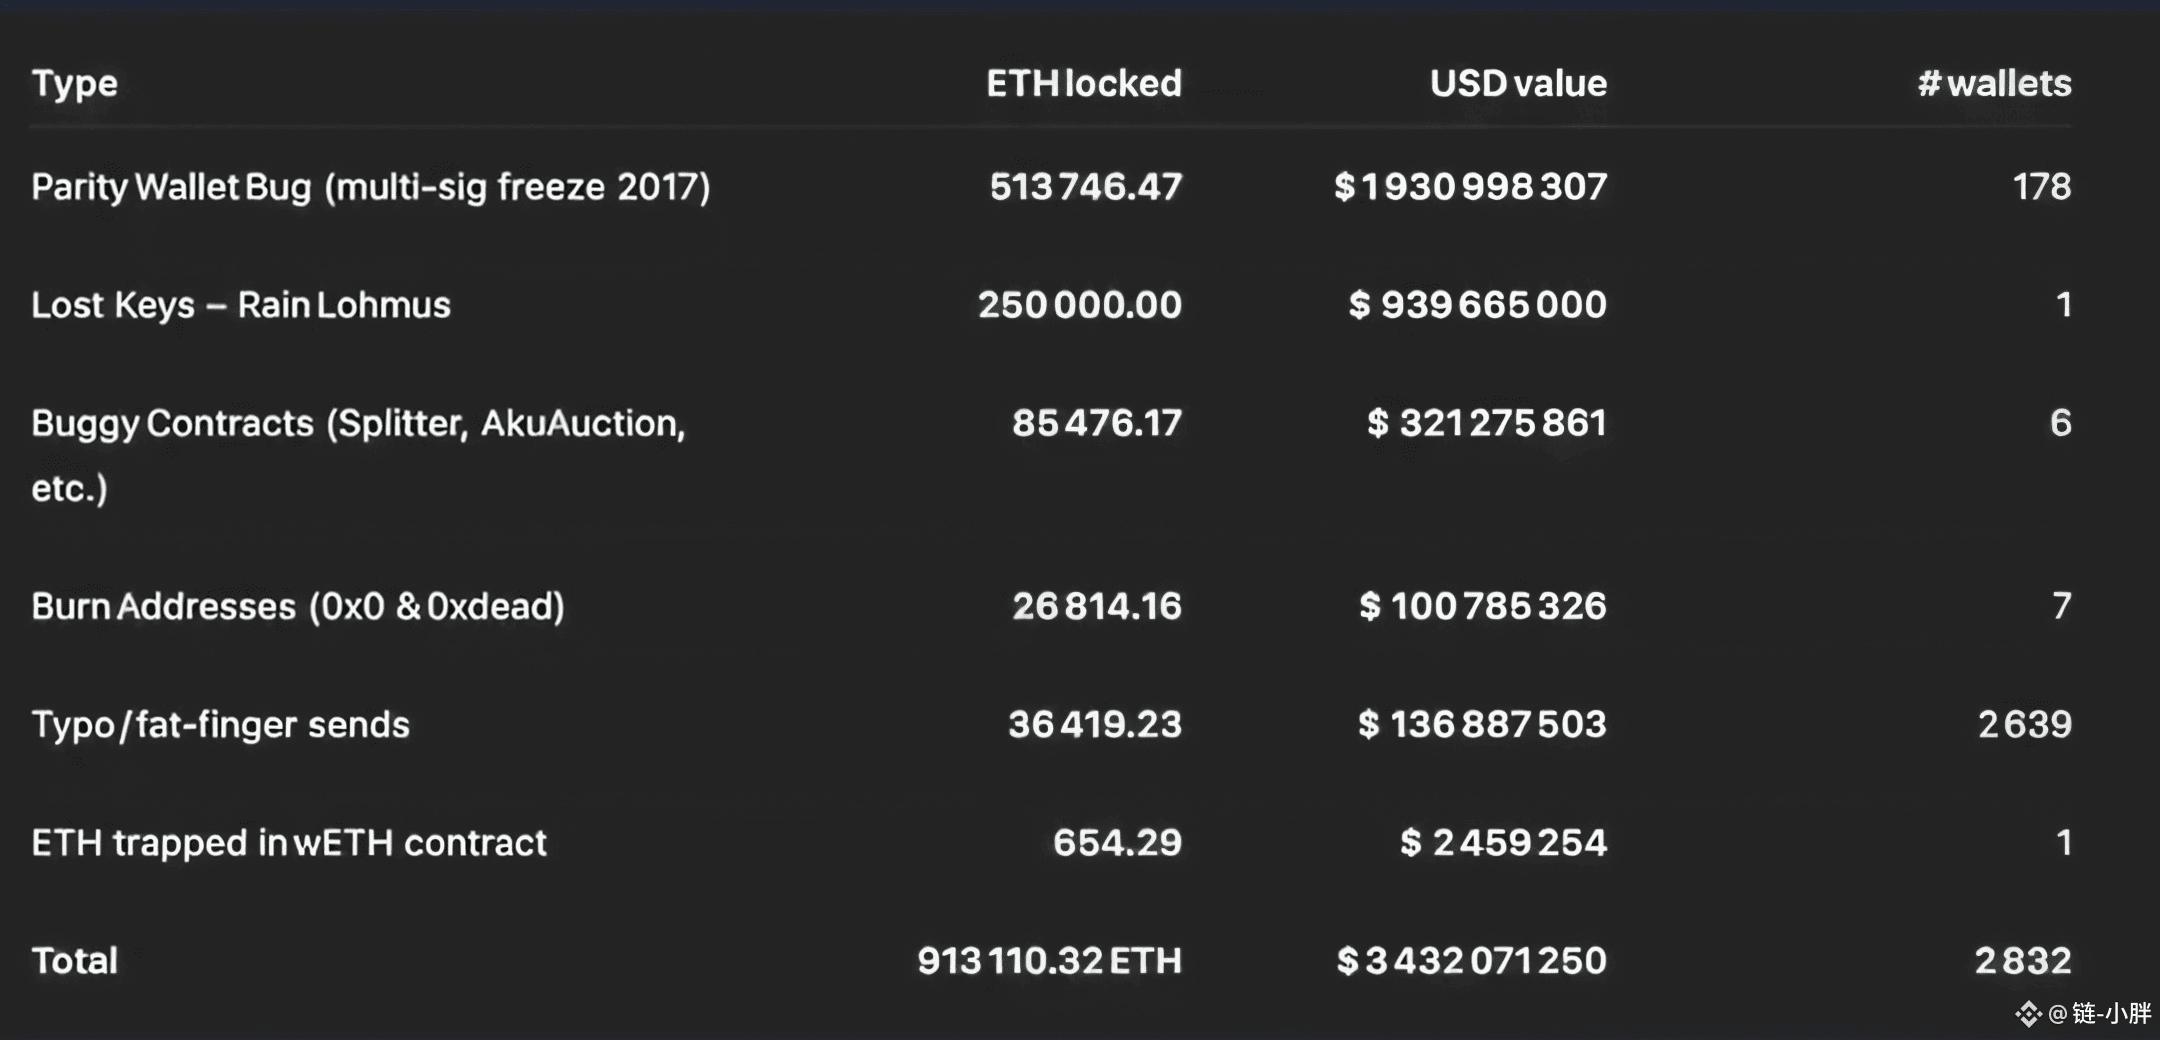Click the "USD value" column header

(1518, 83)
